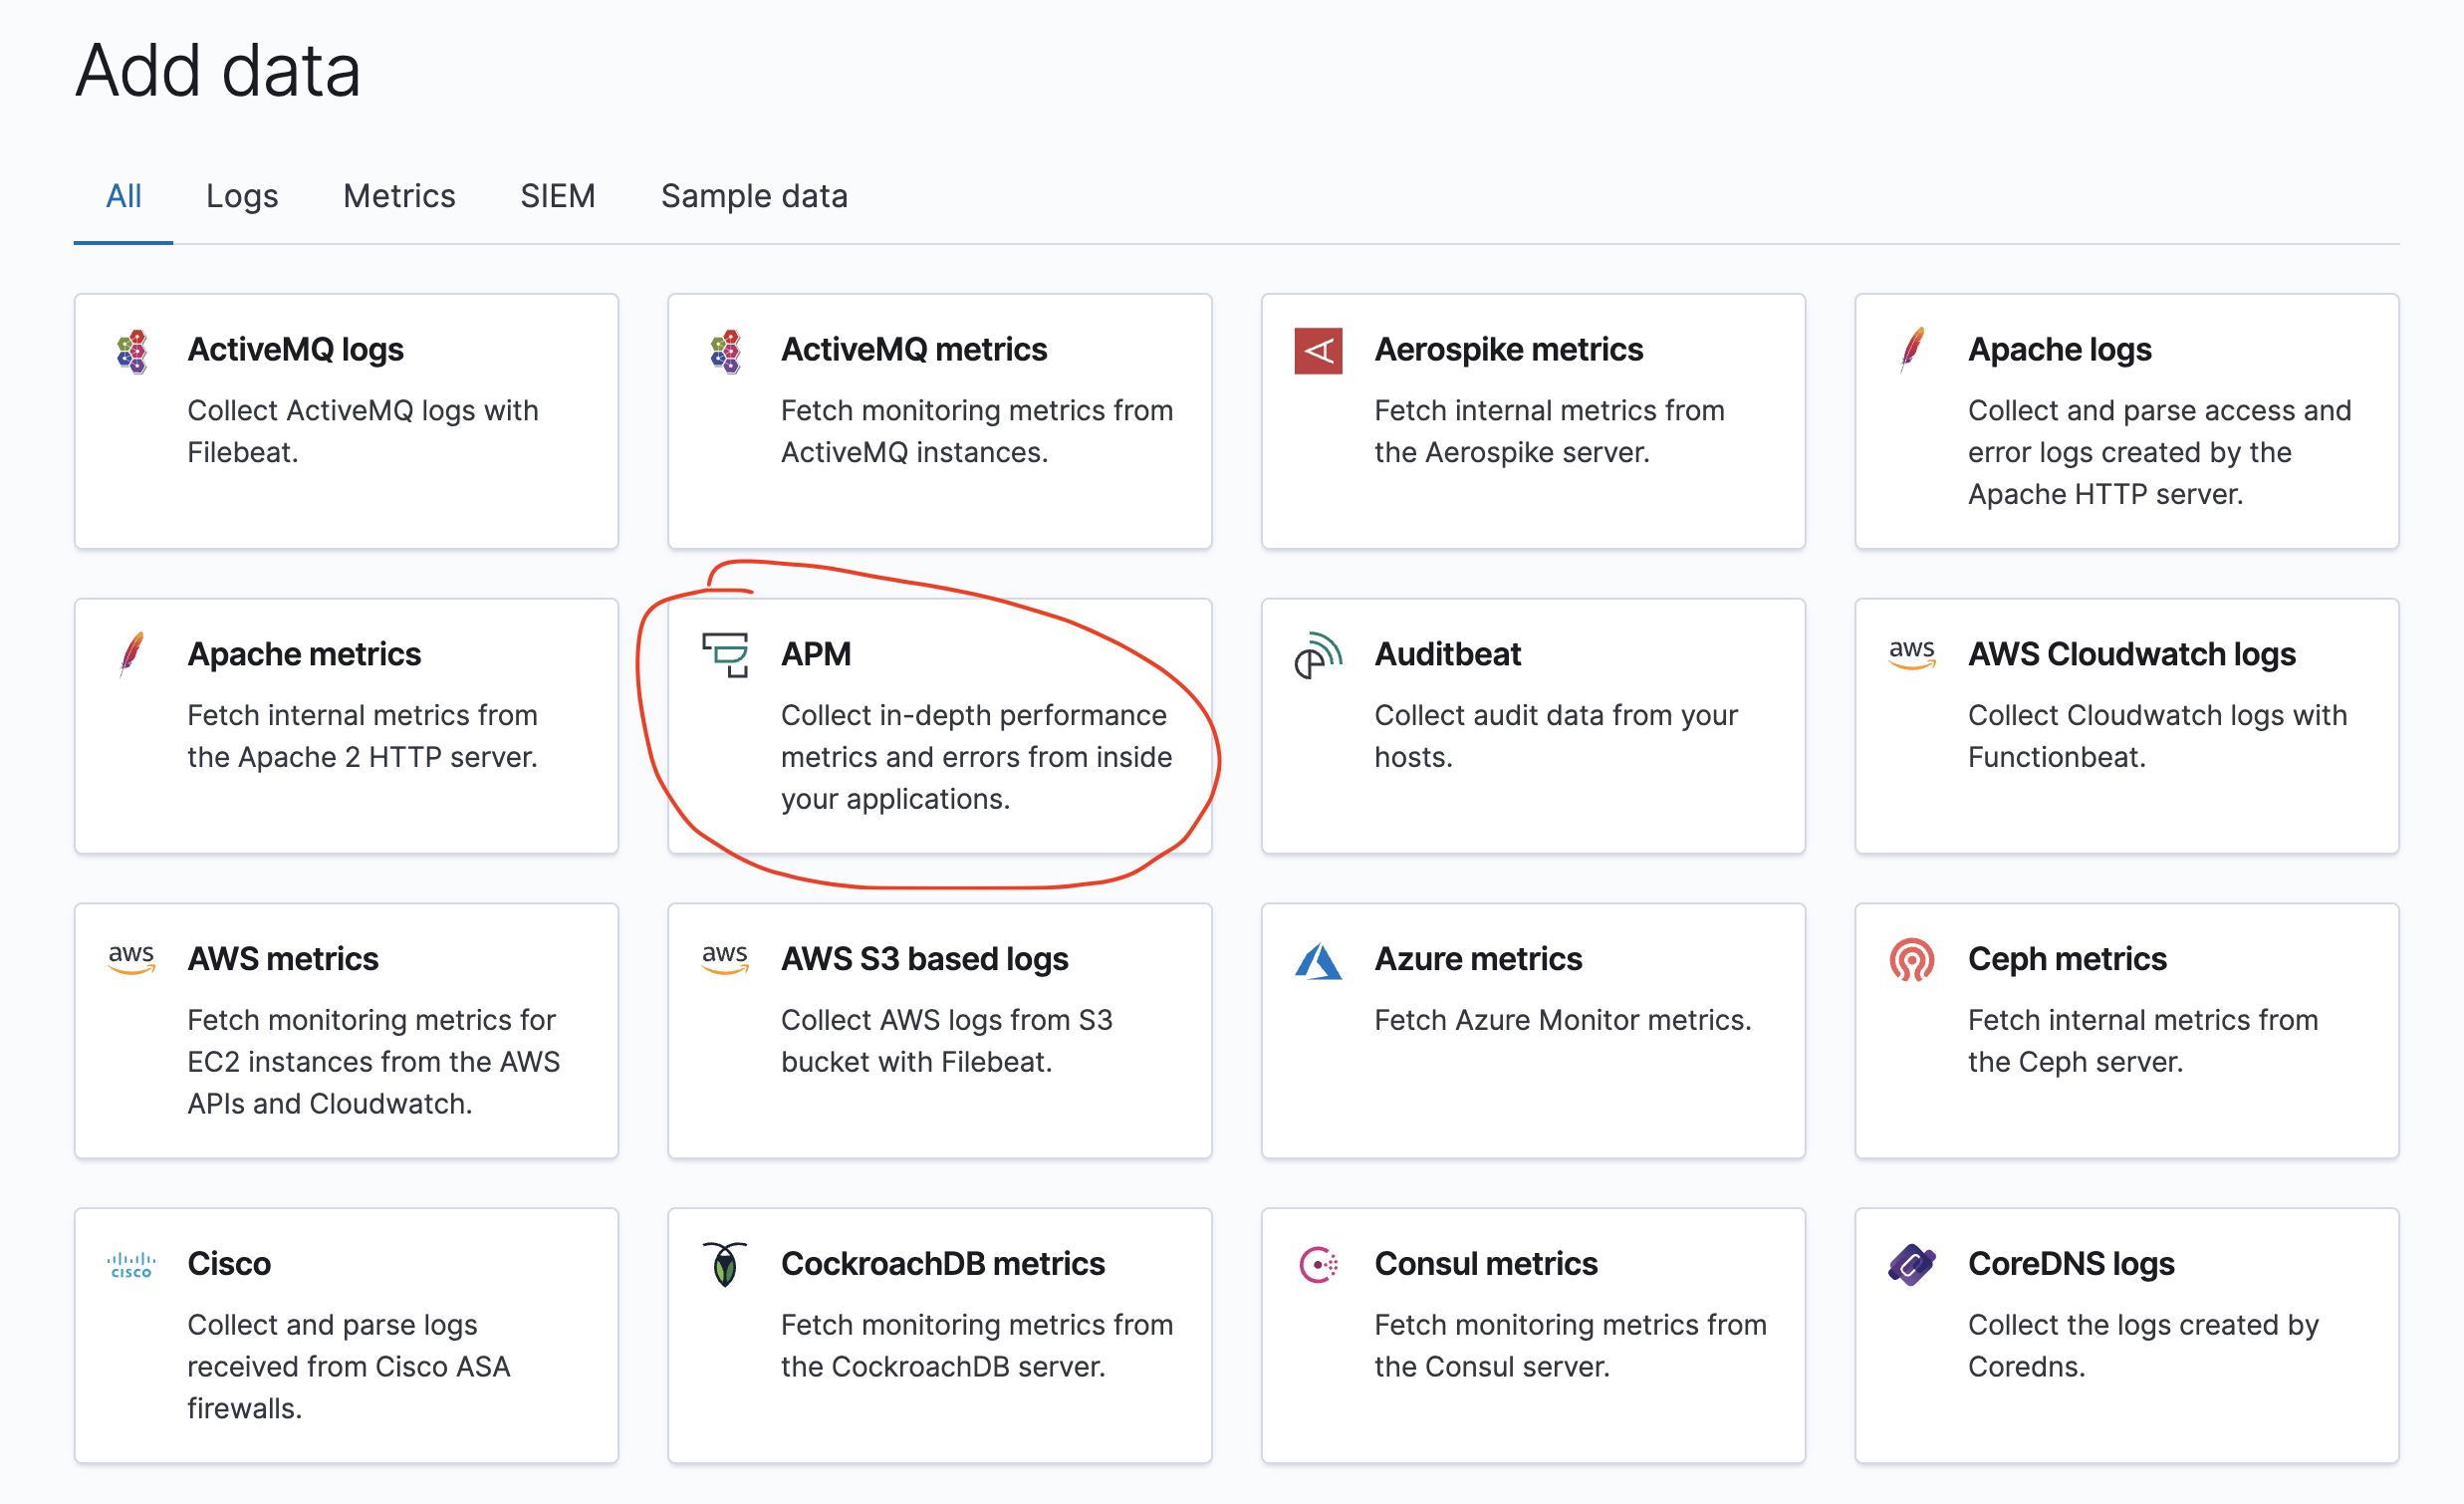Open the ActiveMQ logs title
The height and width of the screenshot is (1504, 2464).
(x=296, y=349)
